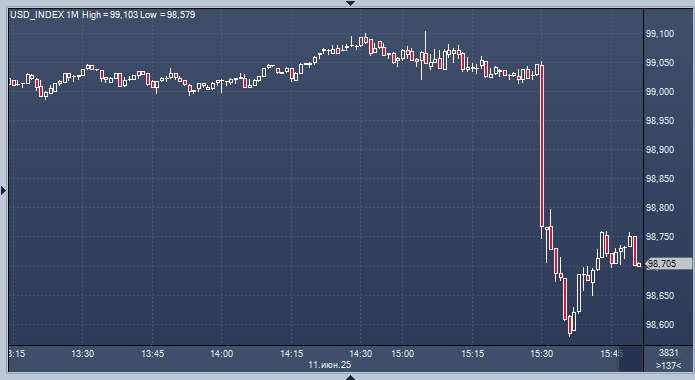Click the 15:00 time axis label
The height and width of the screenshot is (380, 695).
click(x=402, y=354)
